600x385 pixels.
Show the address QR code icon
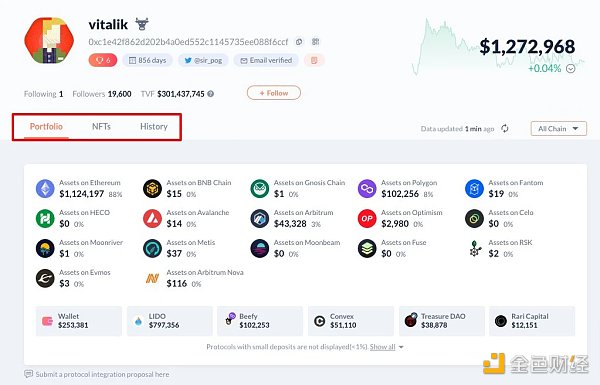click(315, 42)
